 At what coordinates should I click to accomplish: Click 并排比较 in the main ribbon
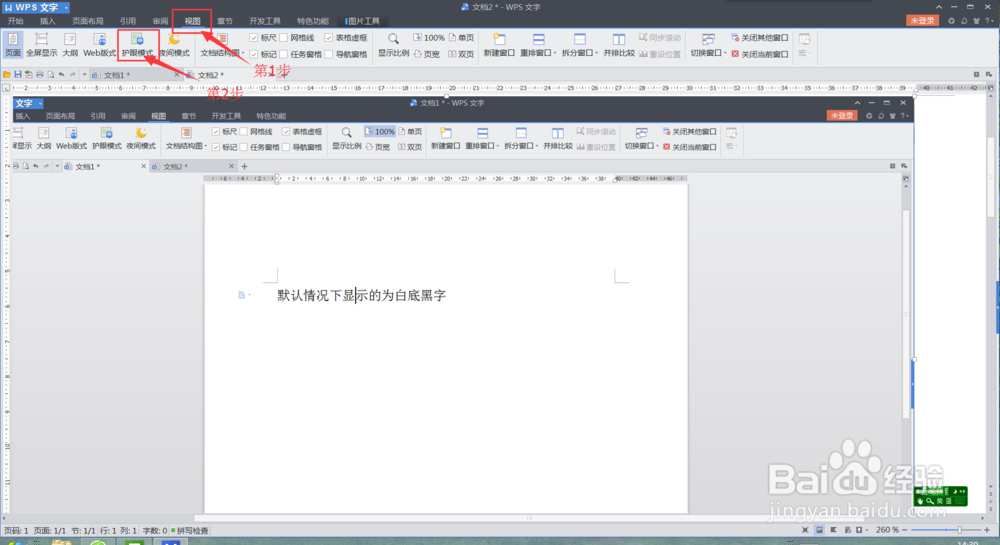point(619,45)
